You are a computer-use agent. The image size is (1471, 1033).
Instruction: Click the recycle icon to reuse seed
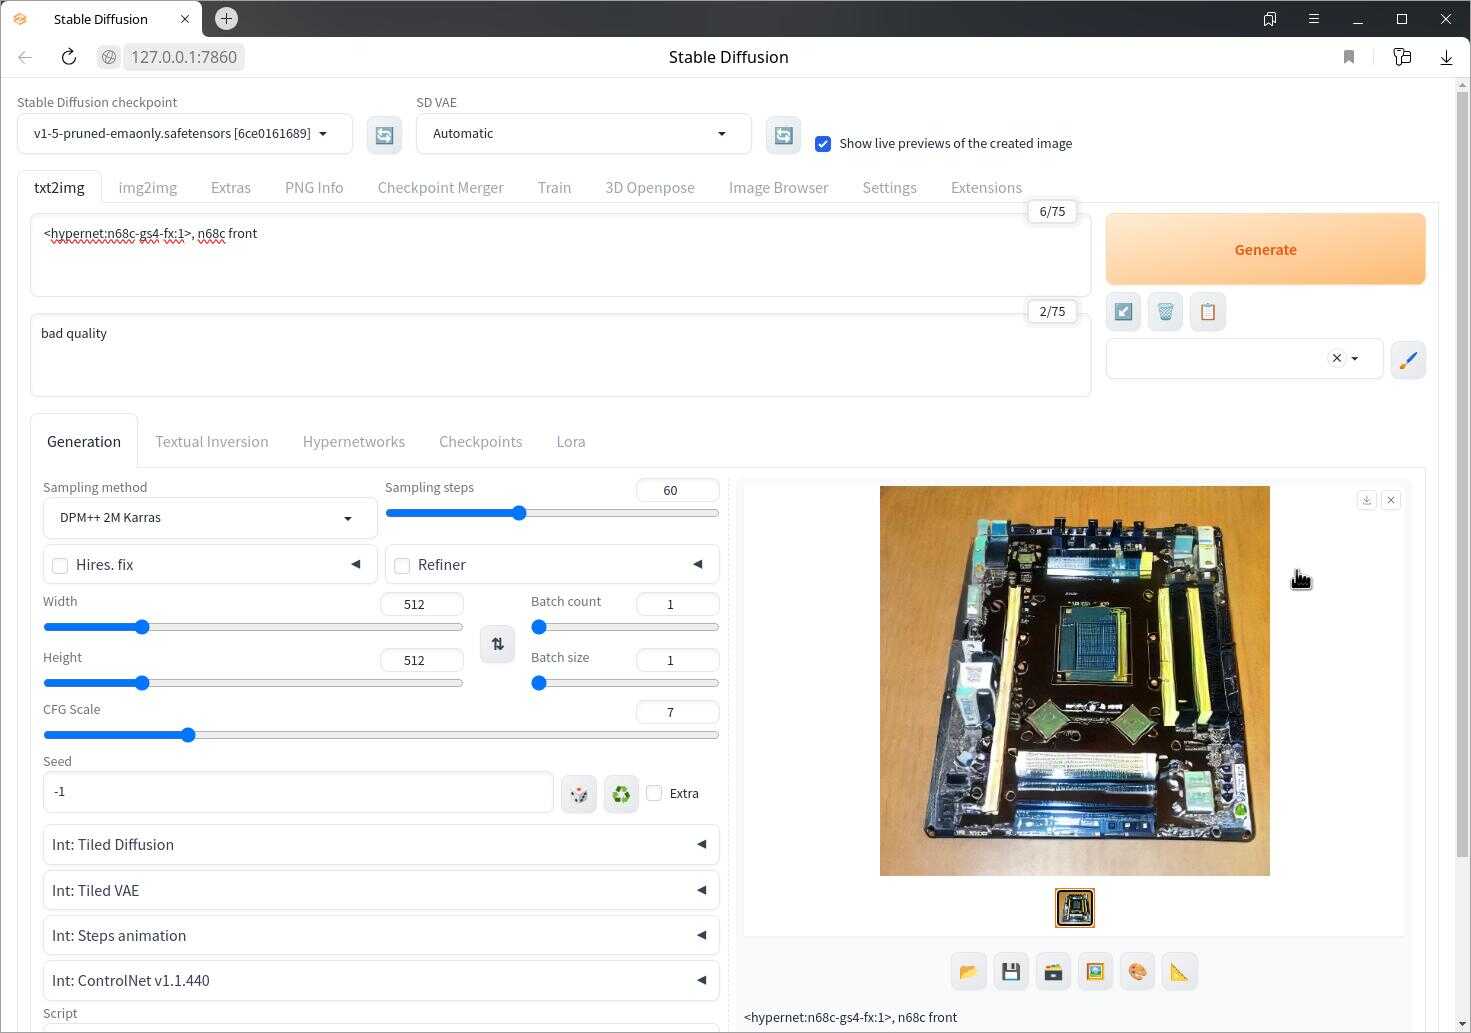click(x=621, y=794)
